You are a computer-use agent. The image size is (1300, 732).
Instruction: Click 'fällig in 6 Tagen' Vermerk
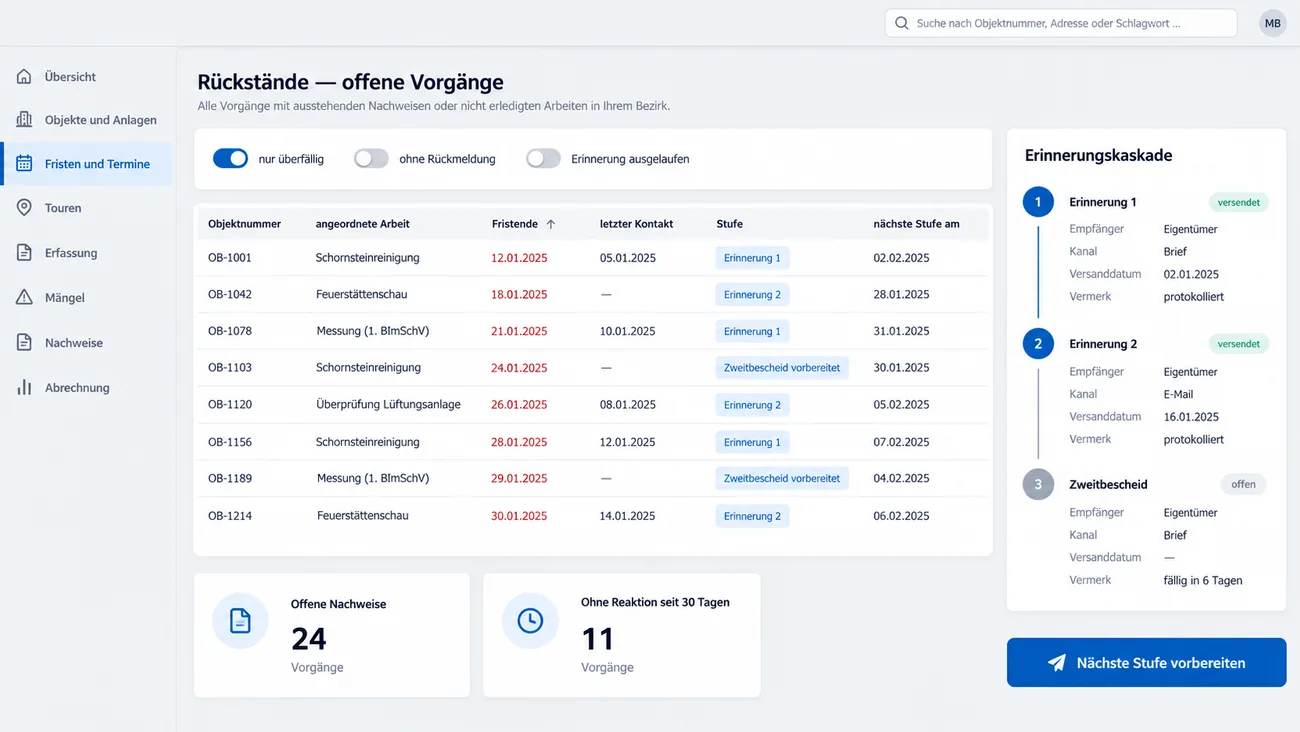[x=1203, y=580]
